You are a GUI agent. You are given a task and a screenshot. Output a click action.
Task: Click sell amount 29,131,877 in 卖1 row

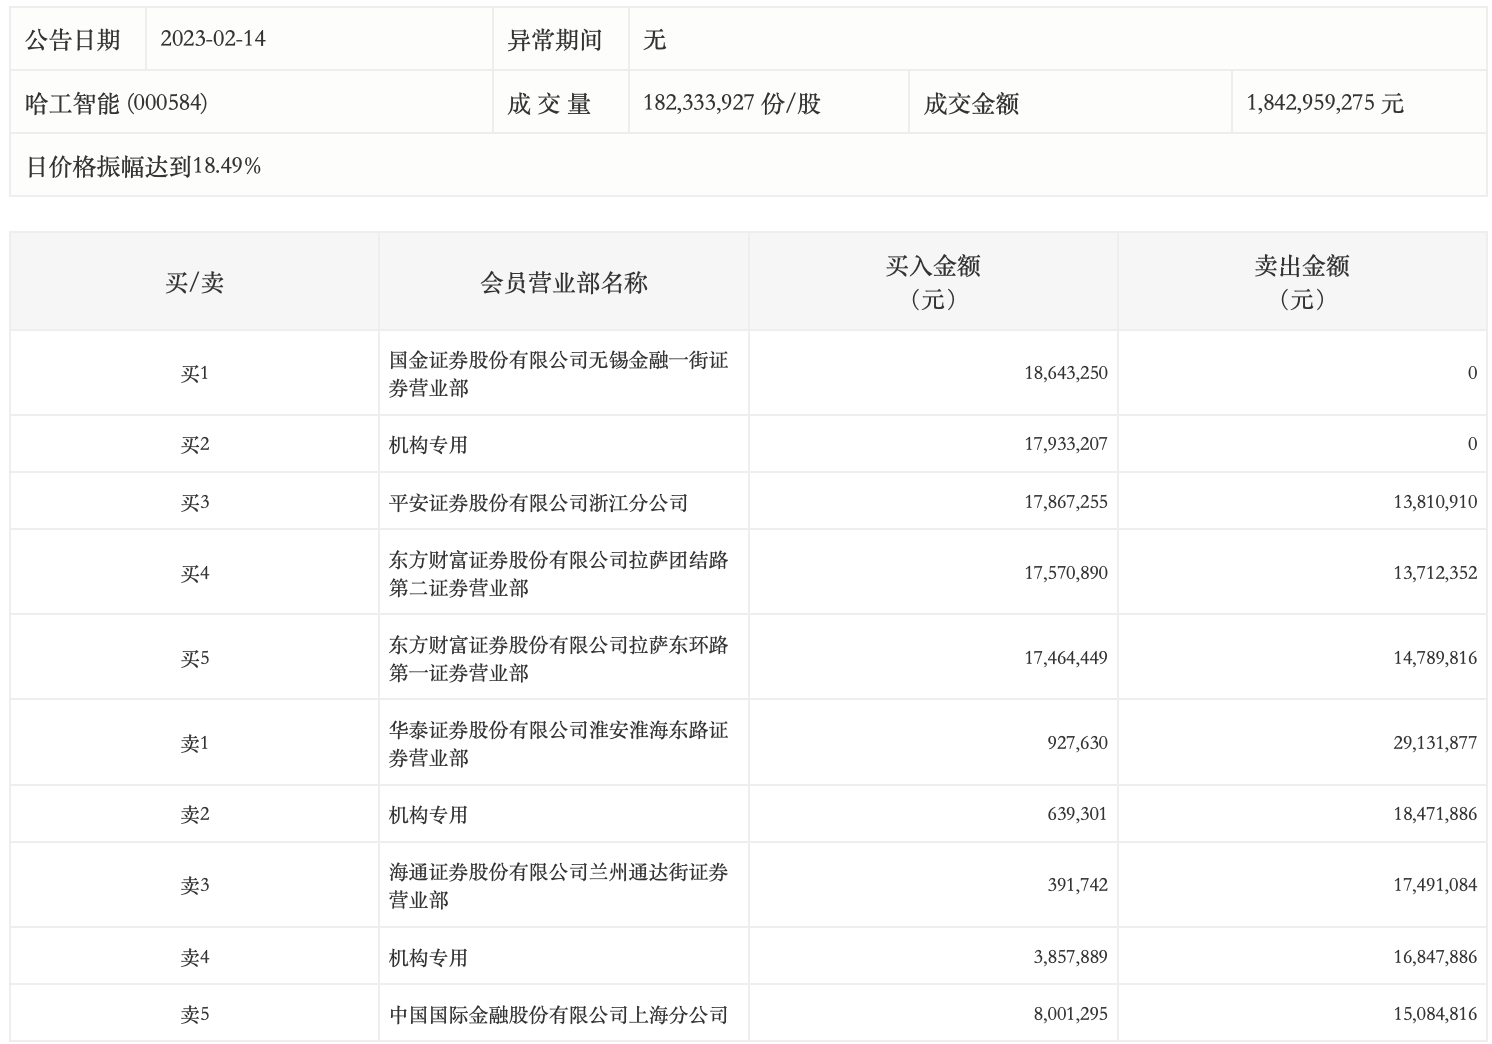point(1434,743)
